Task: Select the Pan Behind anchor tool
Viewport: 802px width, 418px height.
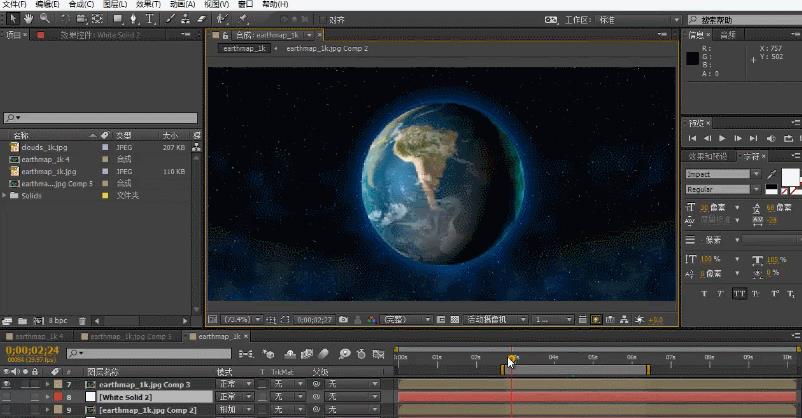Action: 97,19
